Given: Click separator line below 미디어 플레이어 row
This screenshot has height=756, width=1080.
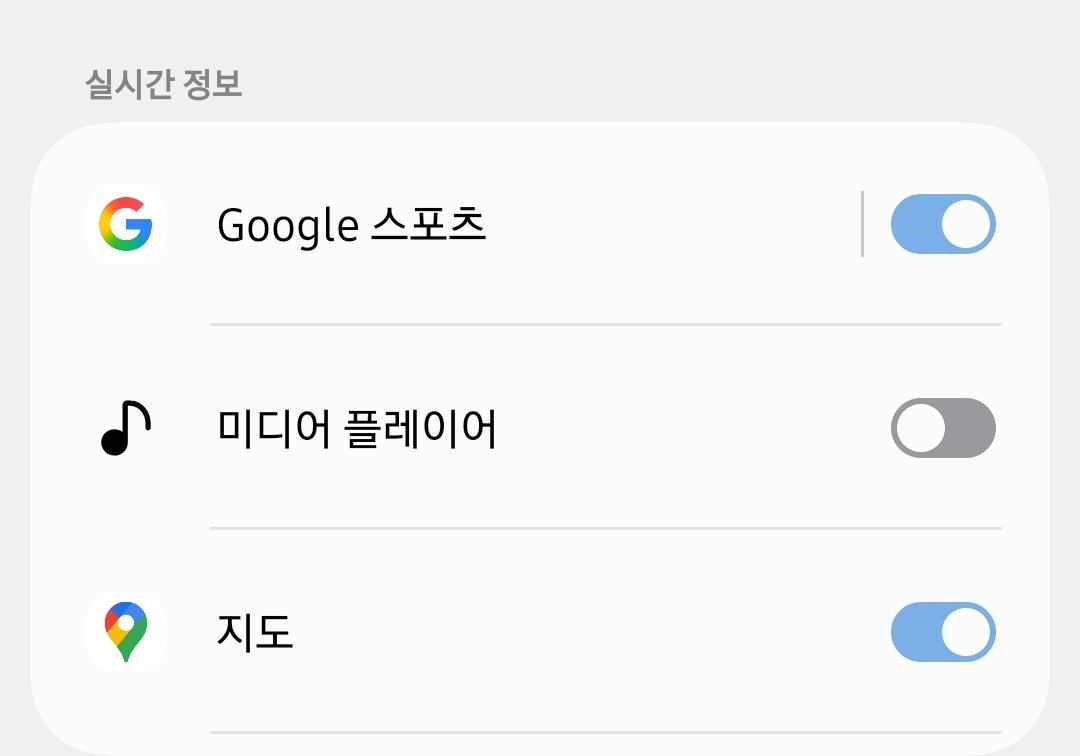Looking at the screenshot, I should tap(605, 528).
